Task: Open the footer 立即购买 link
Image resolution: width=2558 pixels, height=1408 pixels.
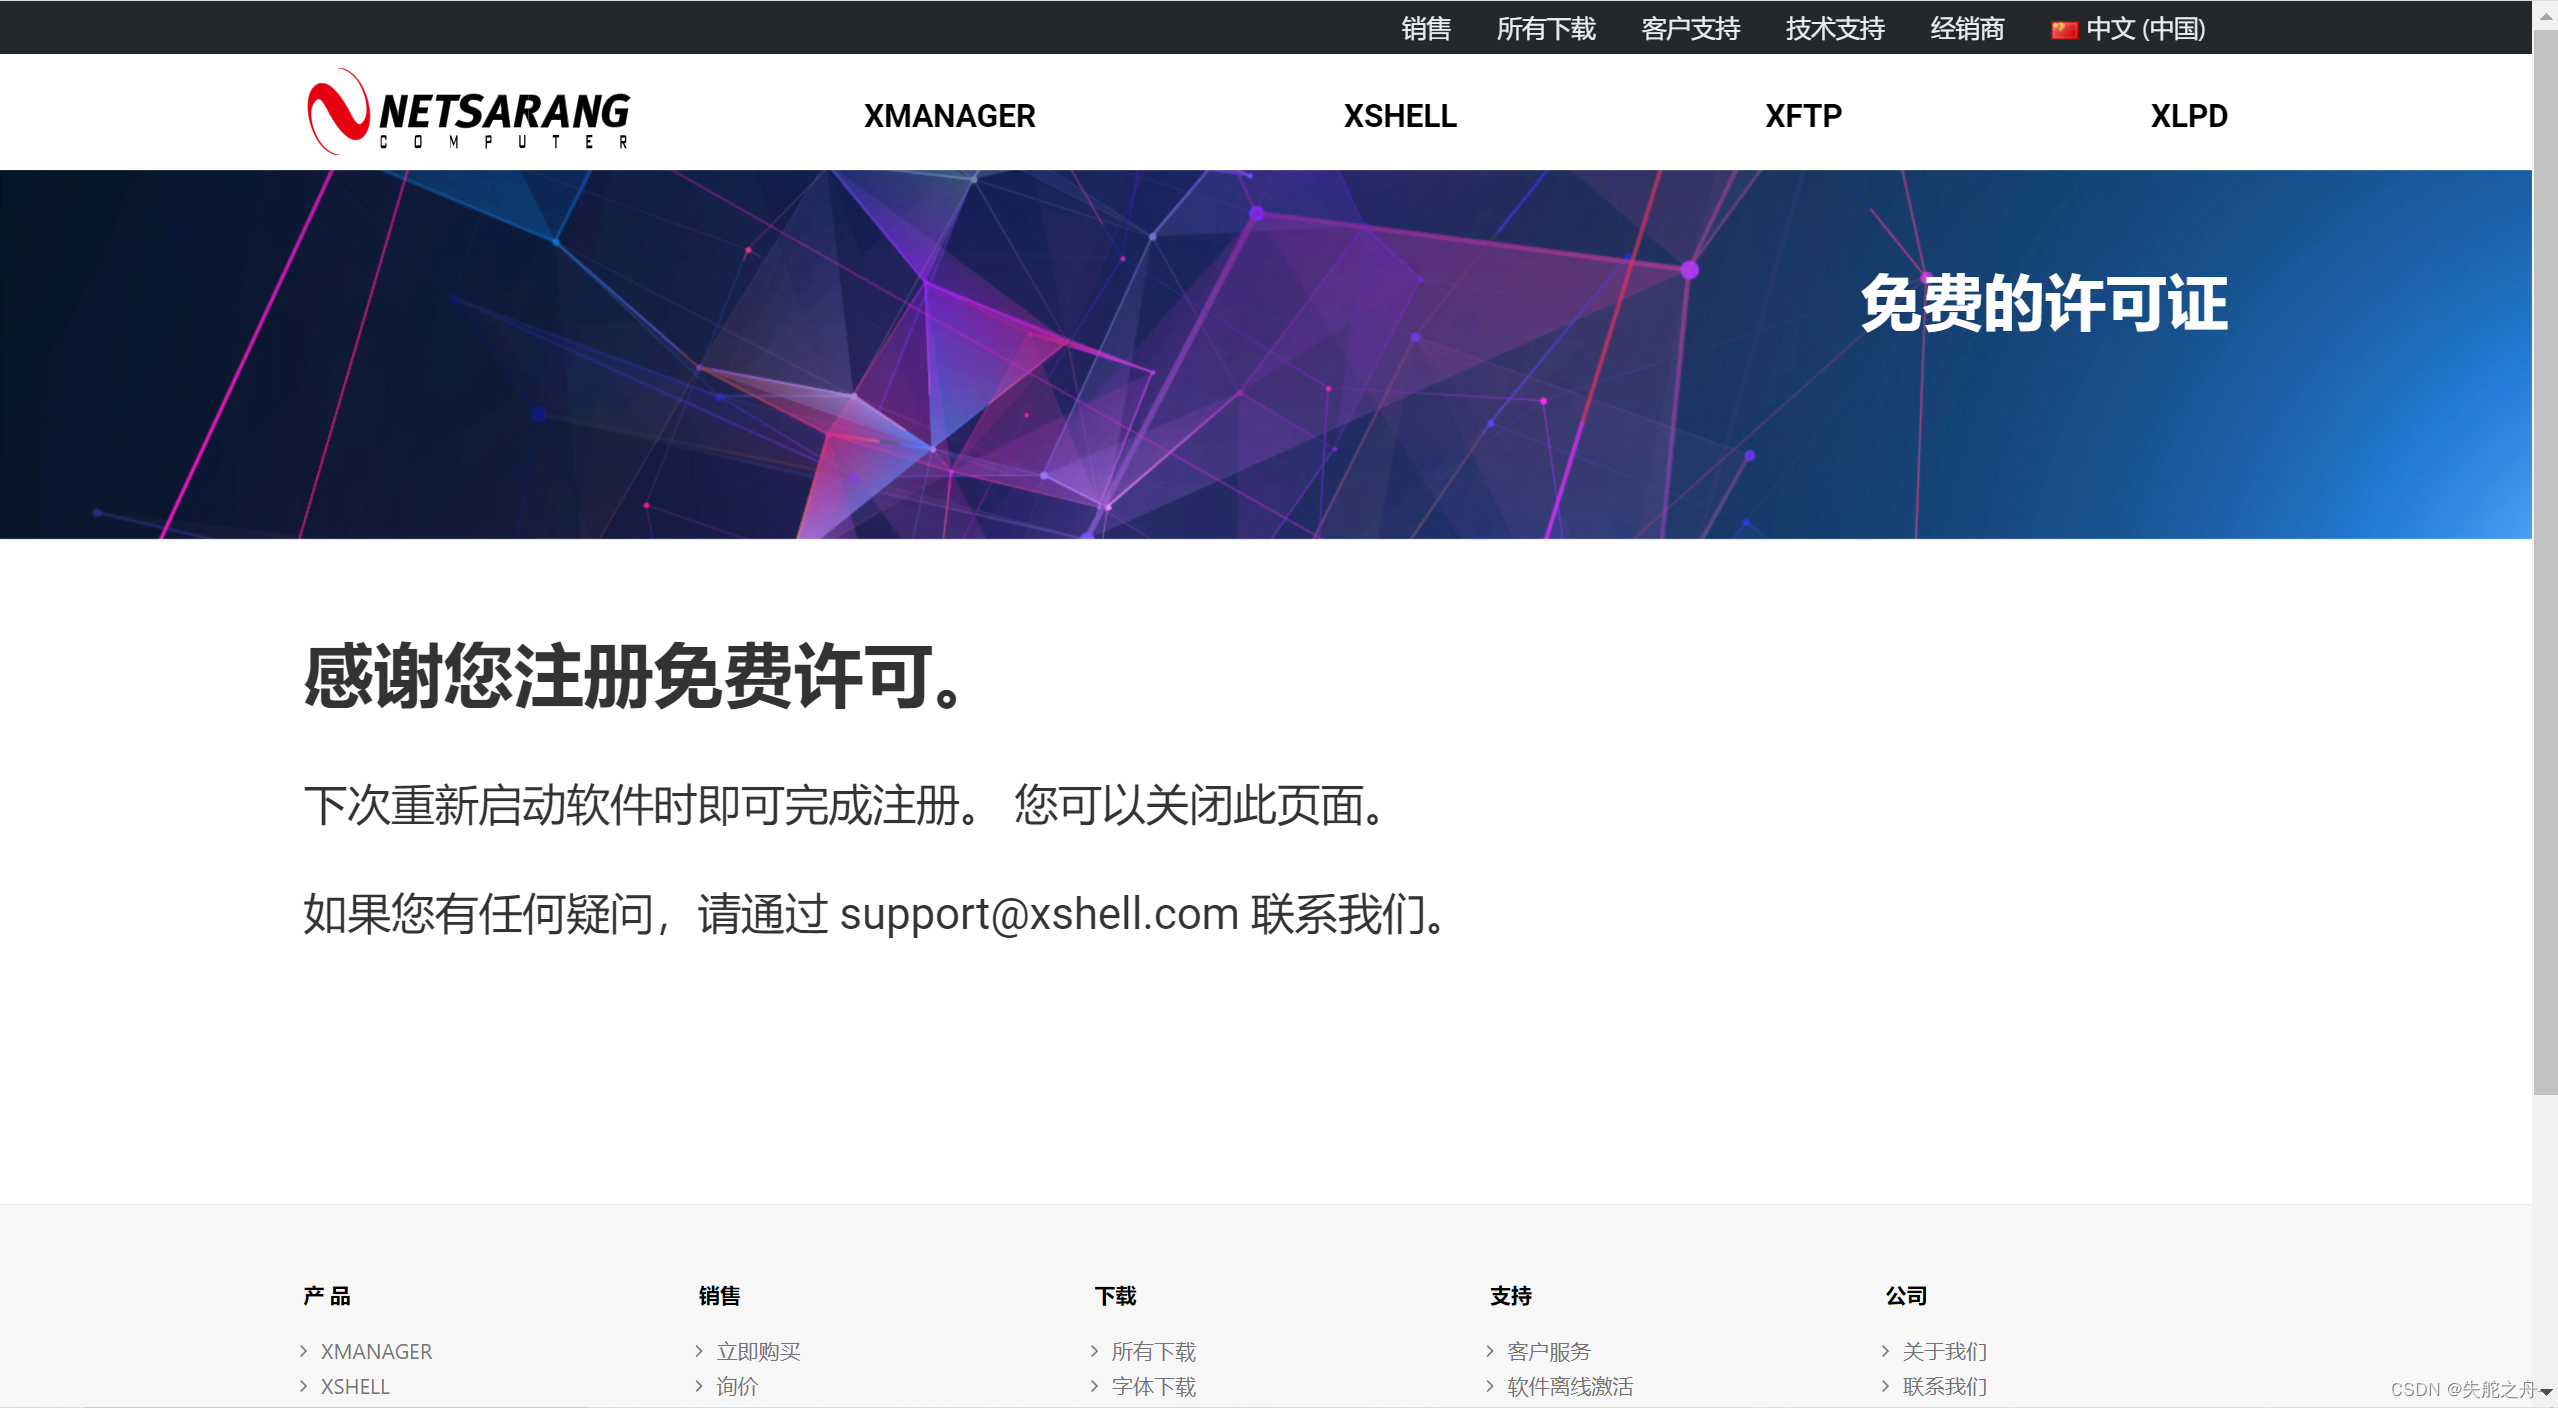Action: tap(758, 1351)
